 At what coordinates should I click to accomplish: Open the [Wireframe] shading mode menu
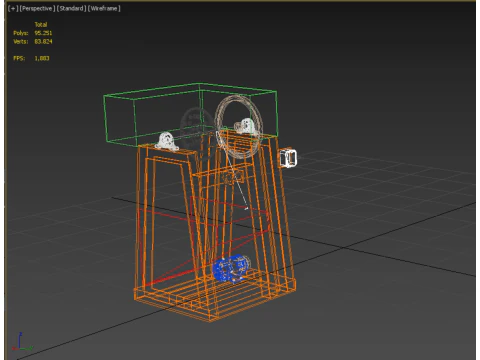[x=104, y=8]
